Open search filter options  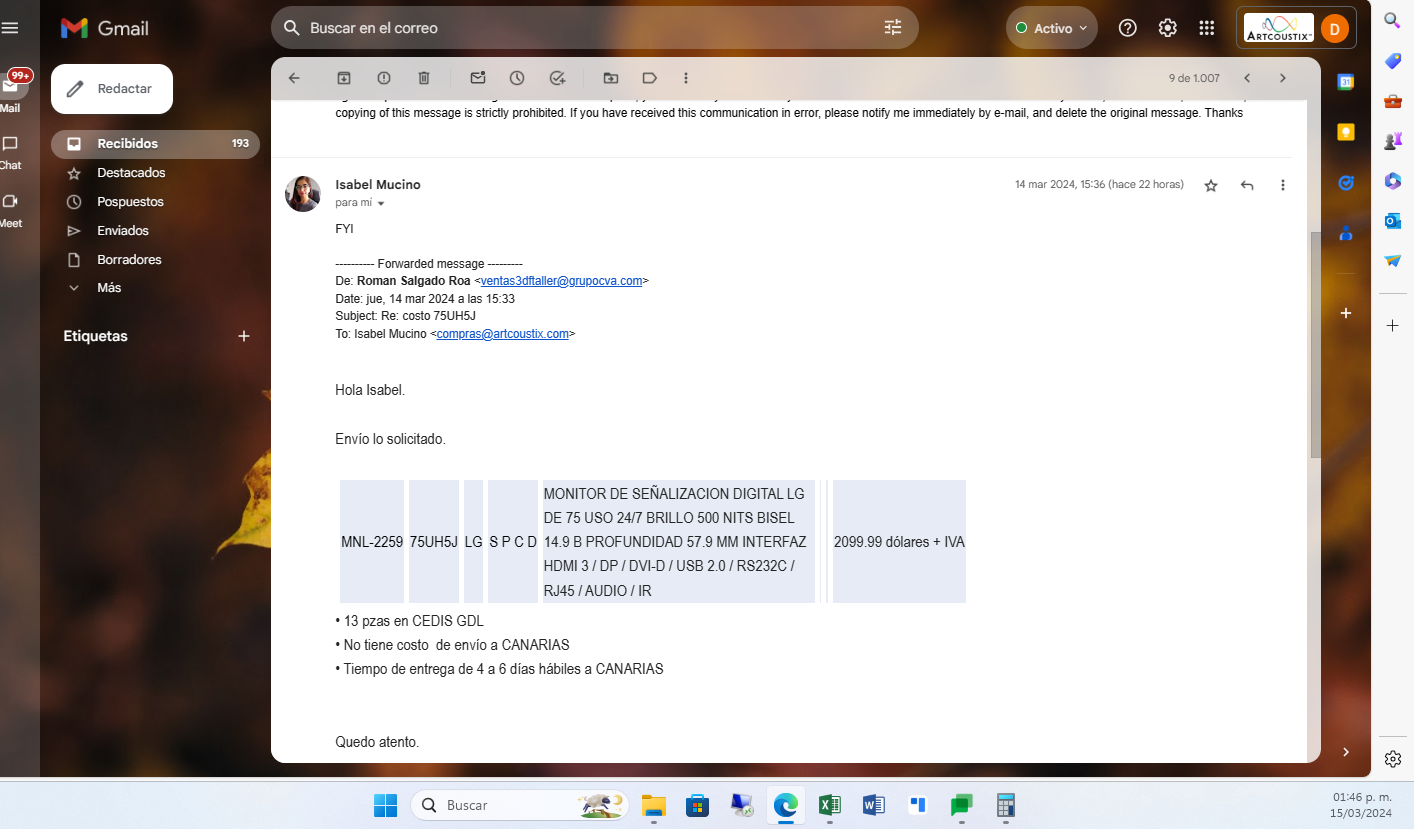tap(893, 28)
